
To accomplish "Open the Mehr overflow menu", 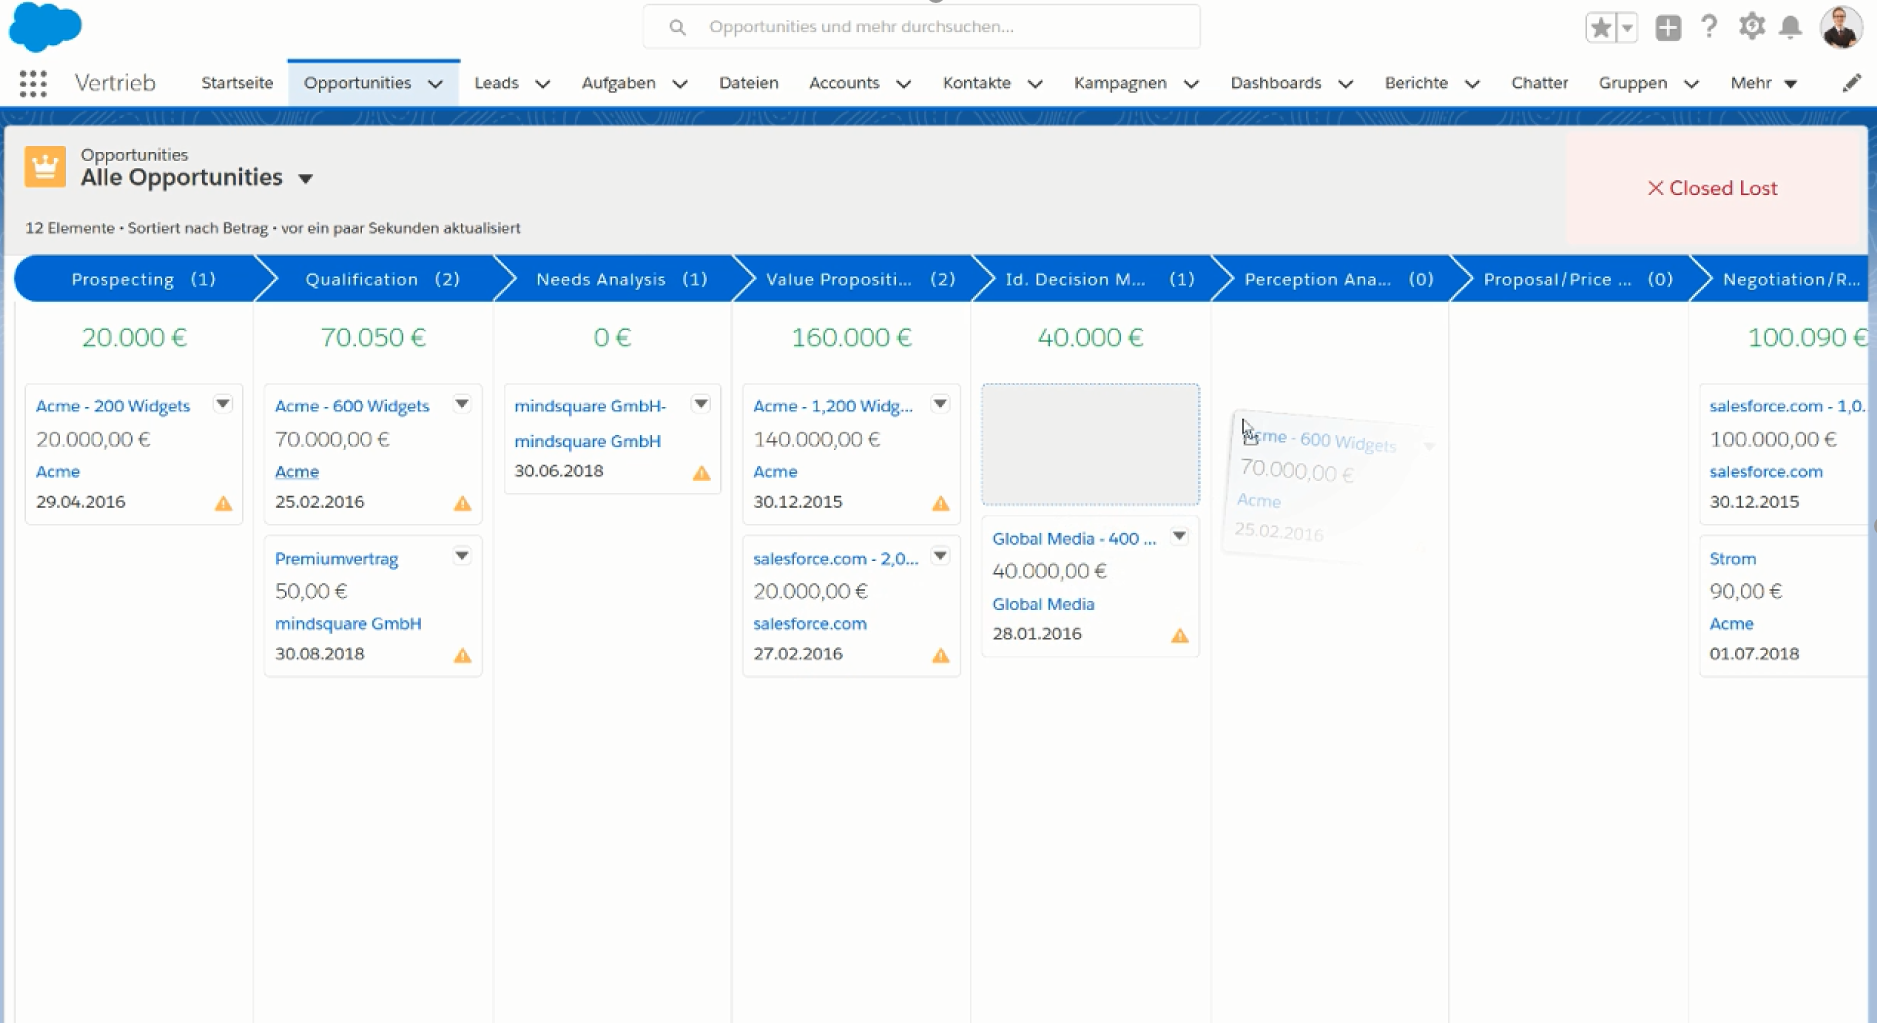I will click(x=1764, y=83).
